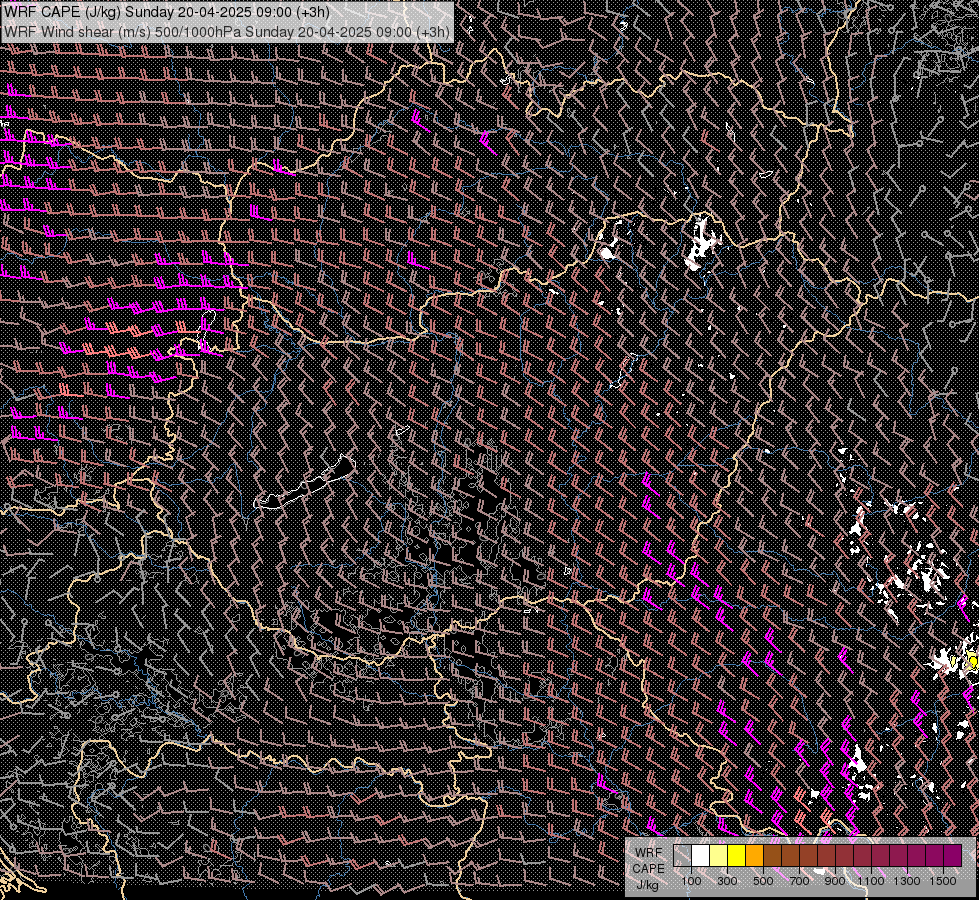Click the pale yellow legend swatch
979x900 pixels.
[719, 856]
